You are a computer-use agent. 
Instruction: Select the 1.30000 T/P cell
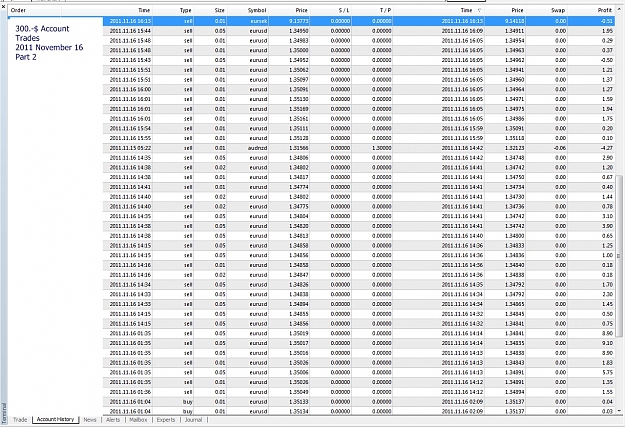click(x=381, y=148)
